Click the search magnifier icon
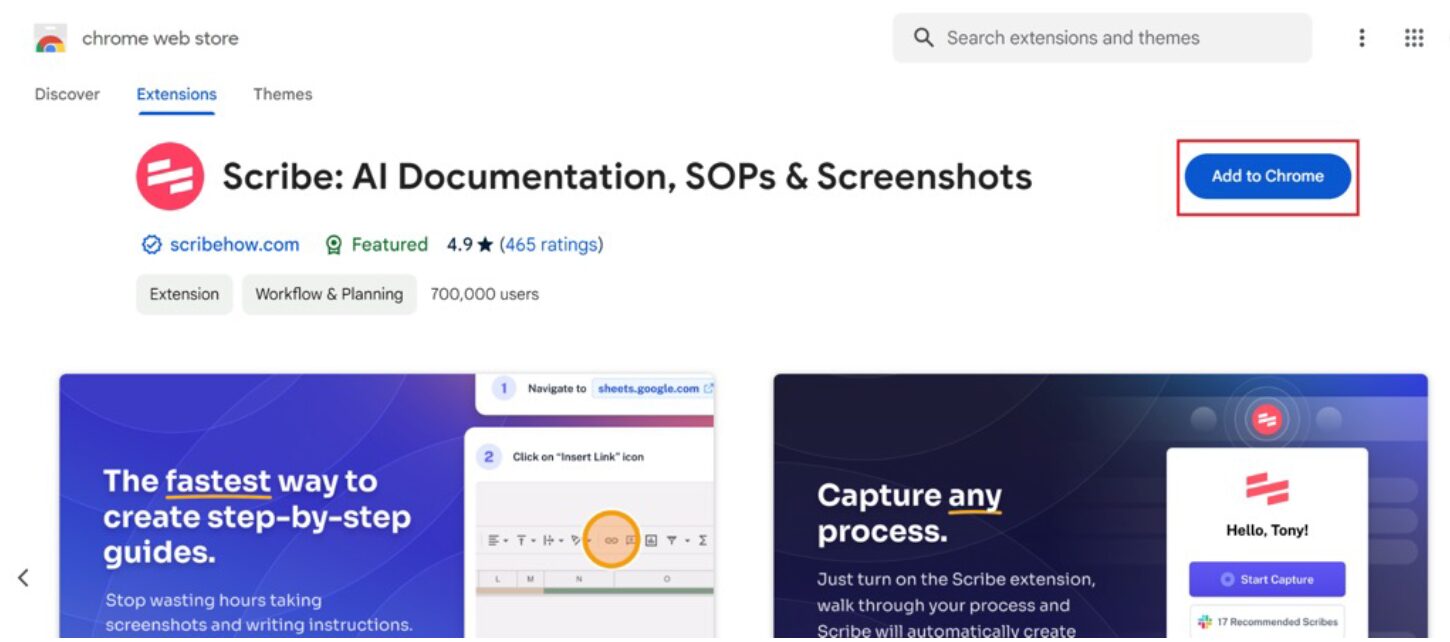This screenshot has width=1450, height=642. 922,37
